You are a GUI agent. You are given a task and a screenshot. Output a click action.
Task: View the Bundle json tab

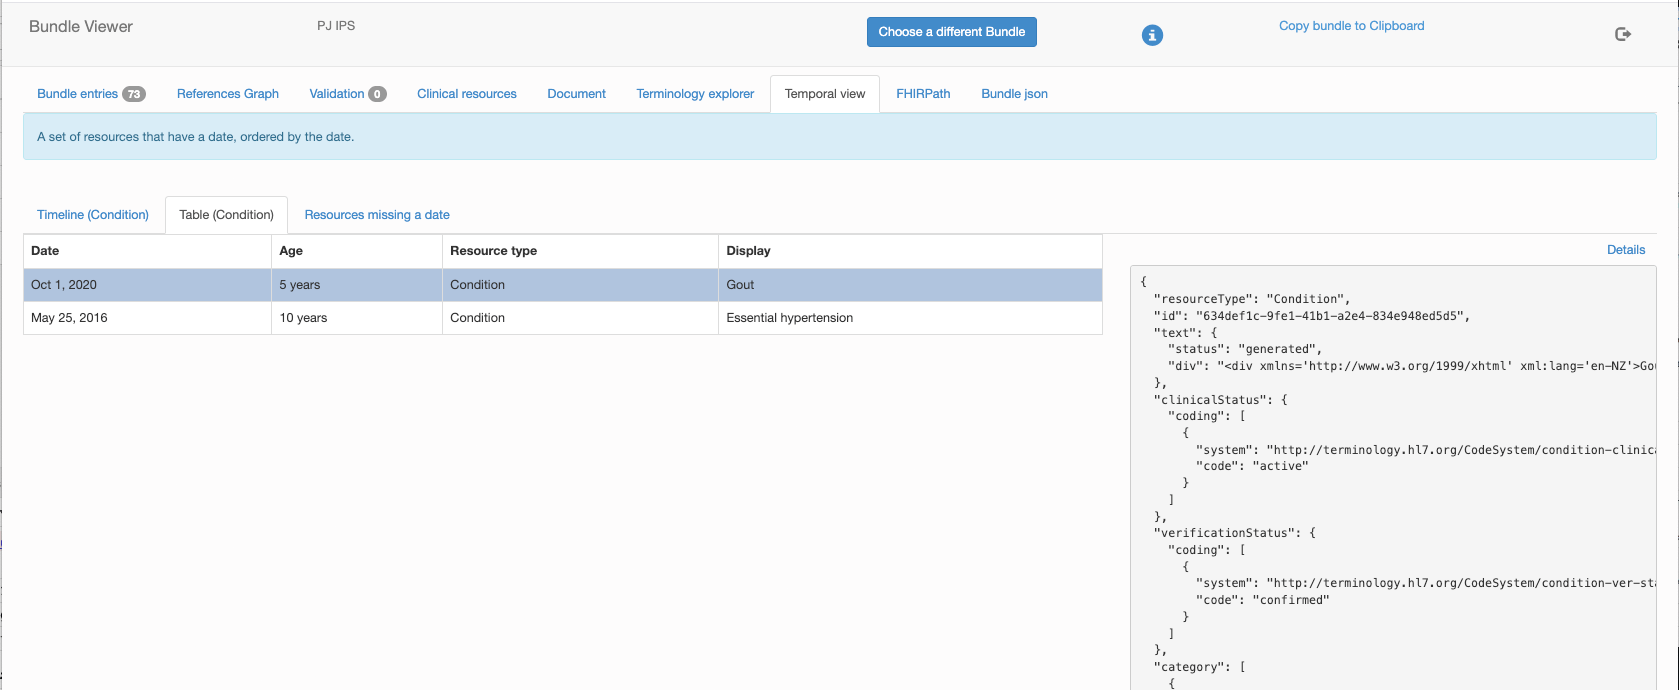1014,94
